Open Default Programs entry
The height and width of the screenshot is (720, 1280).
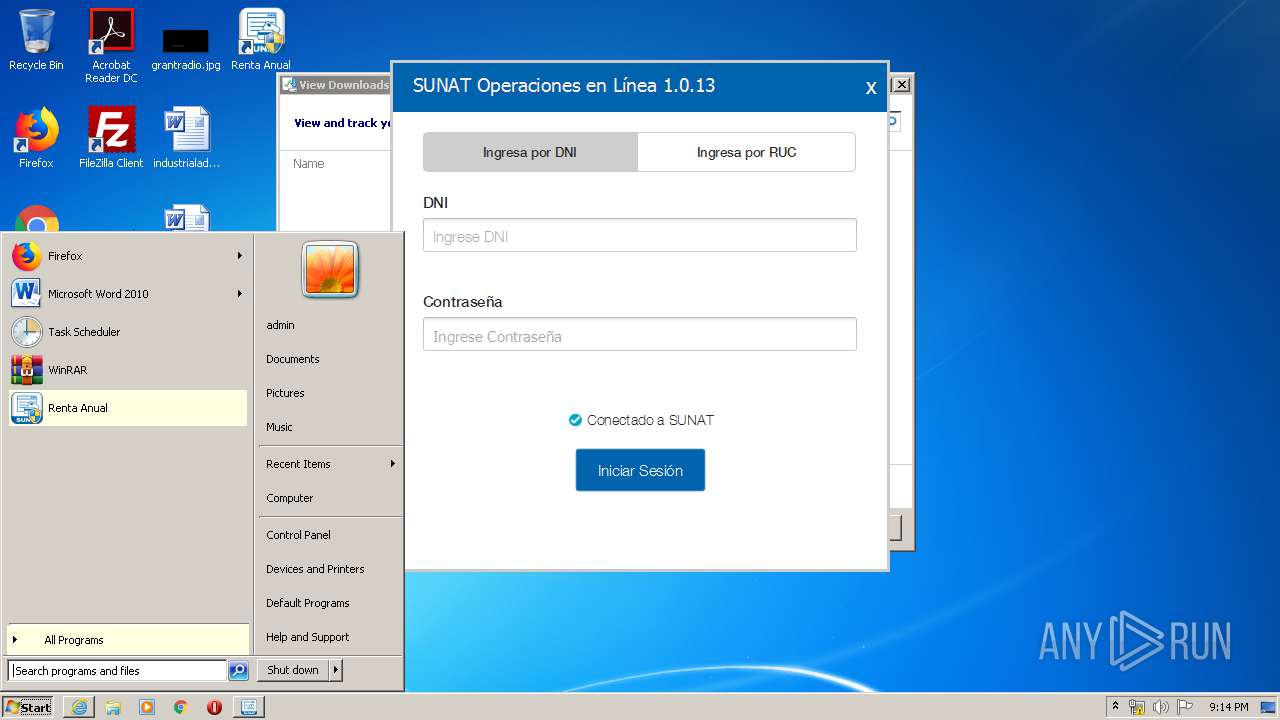[x=308, y=603]
